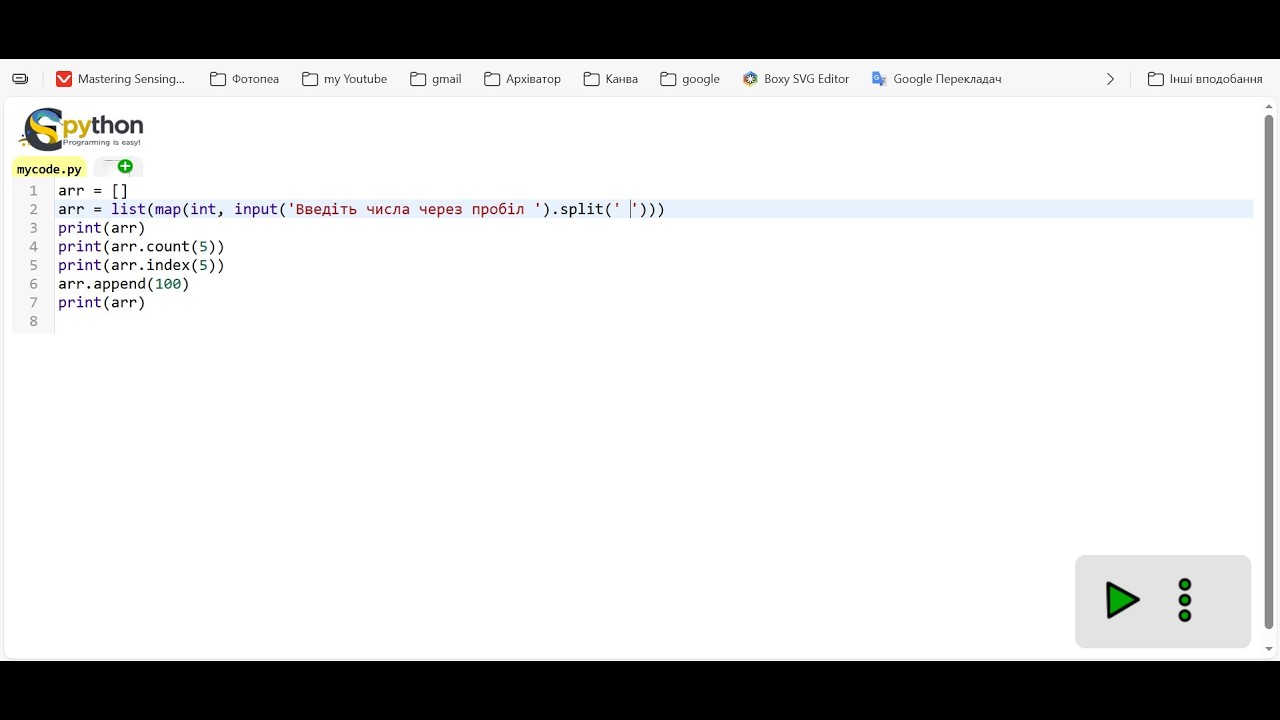
Task: Open the Інші вподобання folder
Action: click(1205, 79)
